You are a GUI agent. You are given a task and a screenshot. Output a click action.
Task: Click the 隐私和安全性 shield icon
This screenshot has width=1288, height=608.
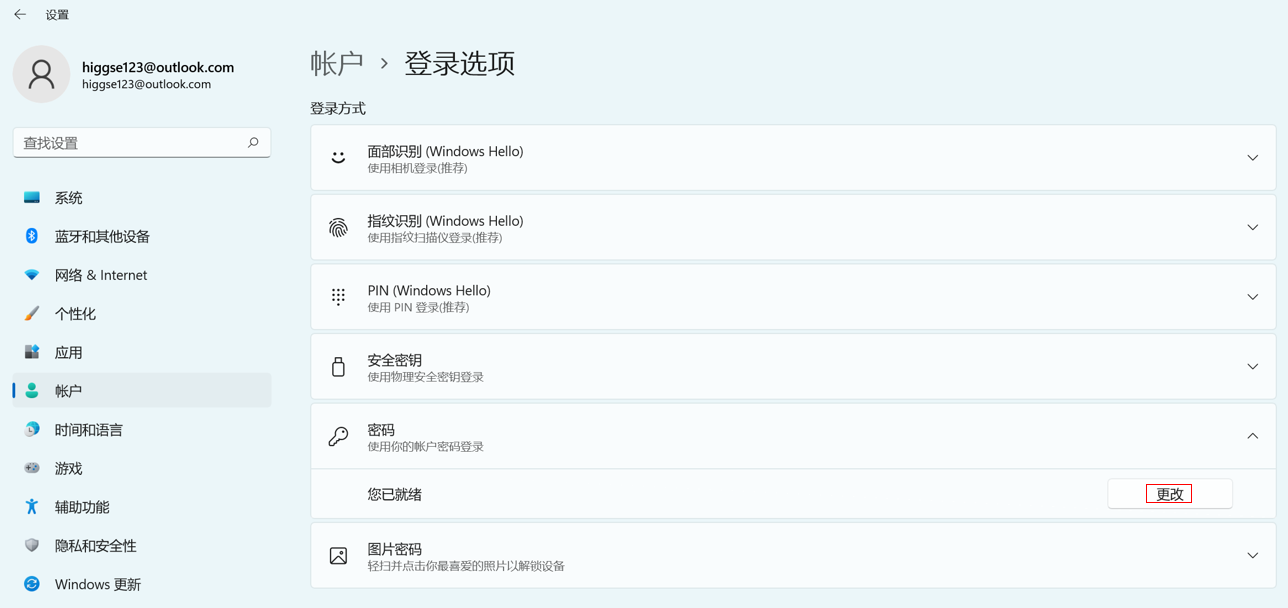click(32, 546)
